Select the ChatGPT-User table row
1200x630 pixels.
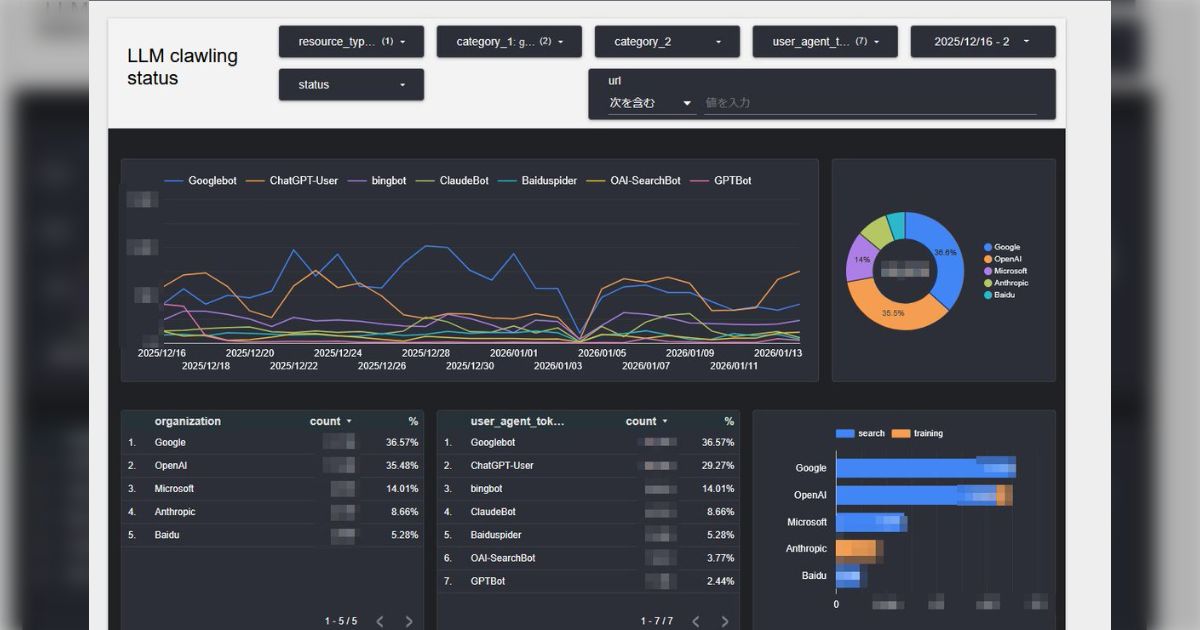pos(588,466)
